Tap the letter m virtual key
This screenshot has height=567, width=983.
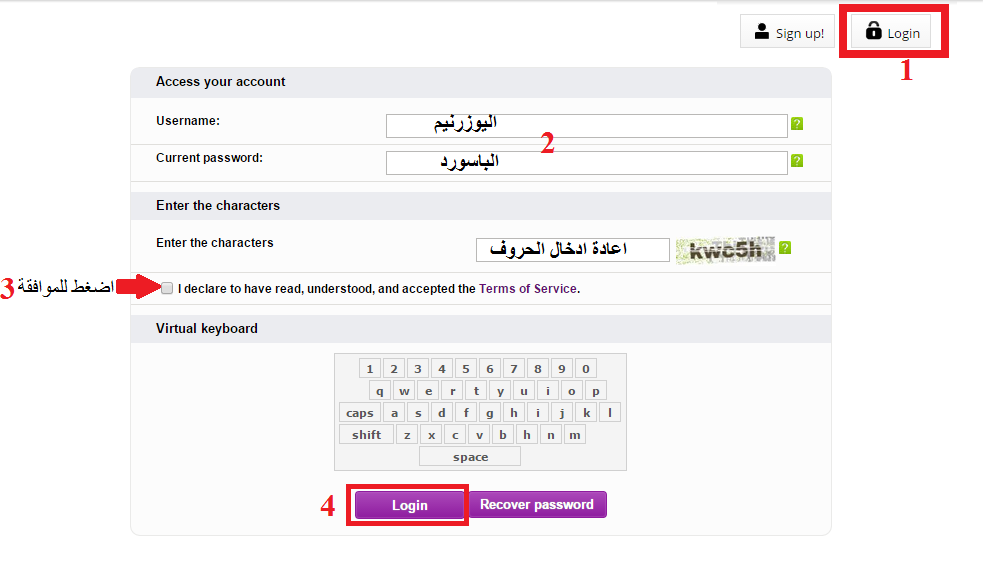click(x=575, y=435)
